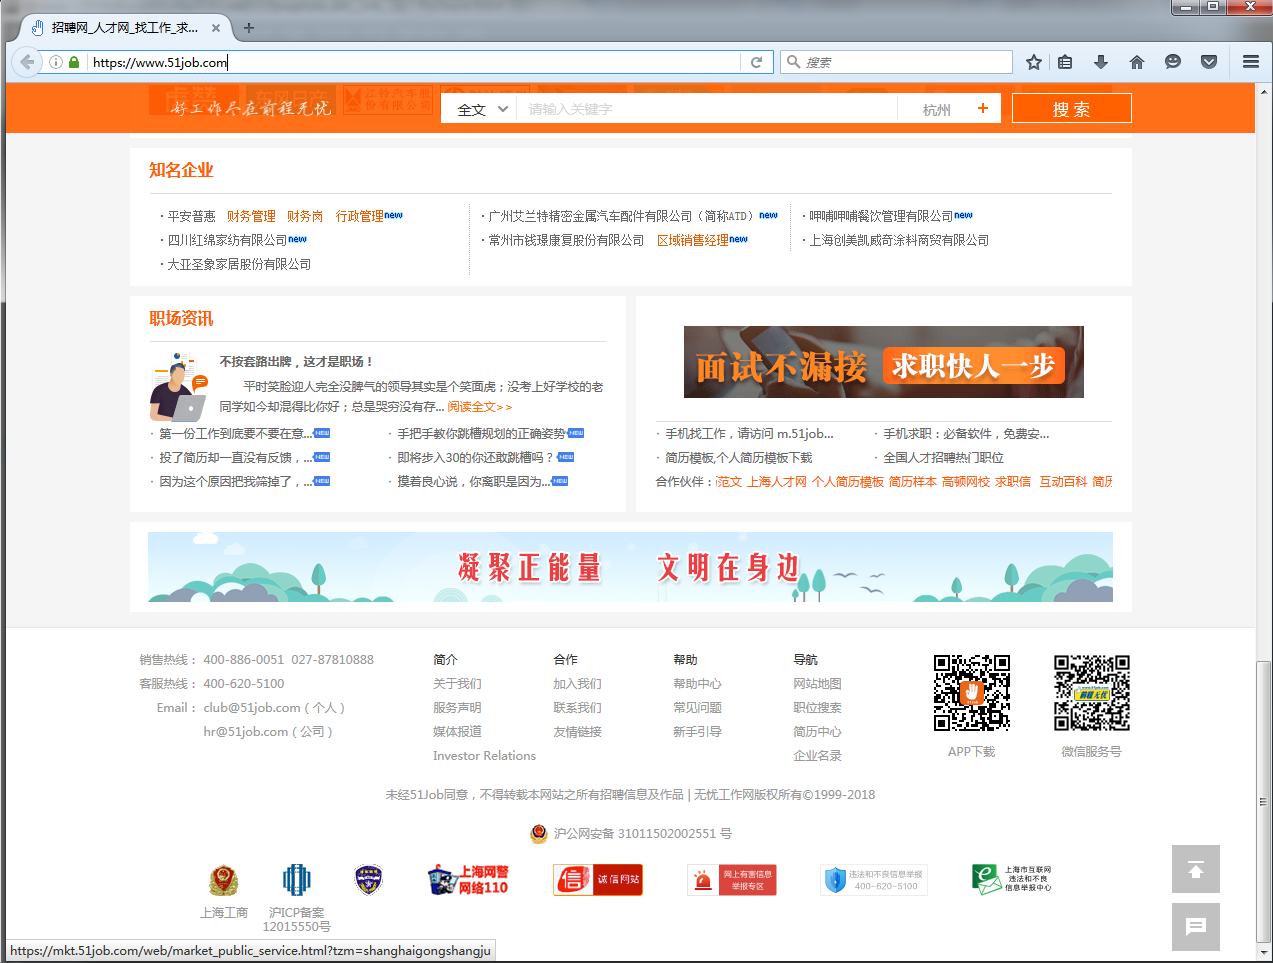Open the 高顿网校 partner link
This screenshot has height=963, width=1273.
966,482
